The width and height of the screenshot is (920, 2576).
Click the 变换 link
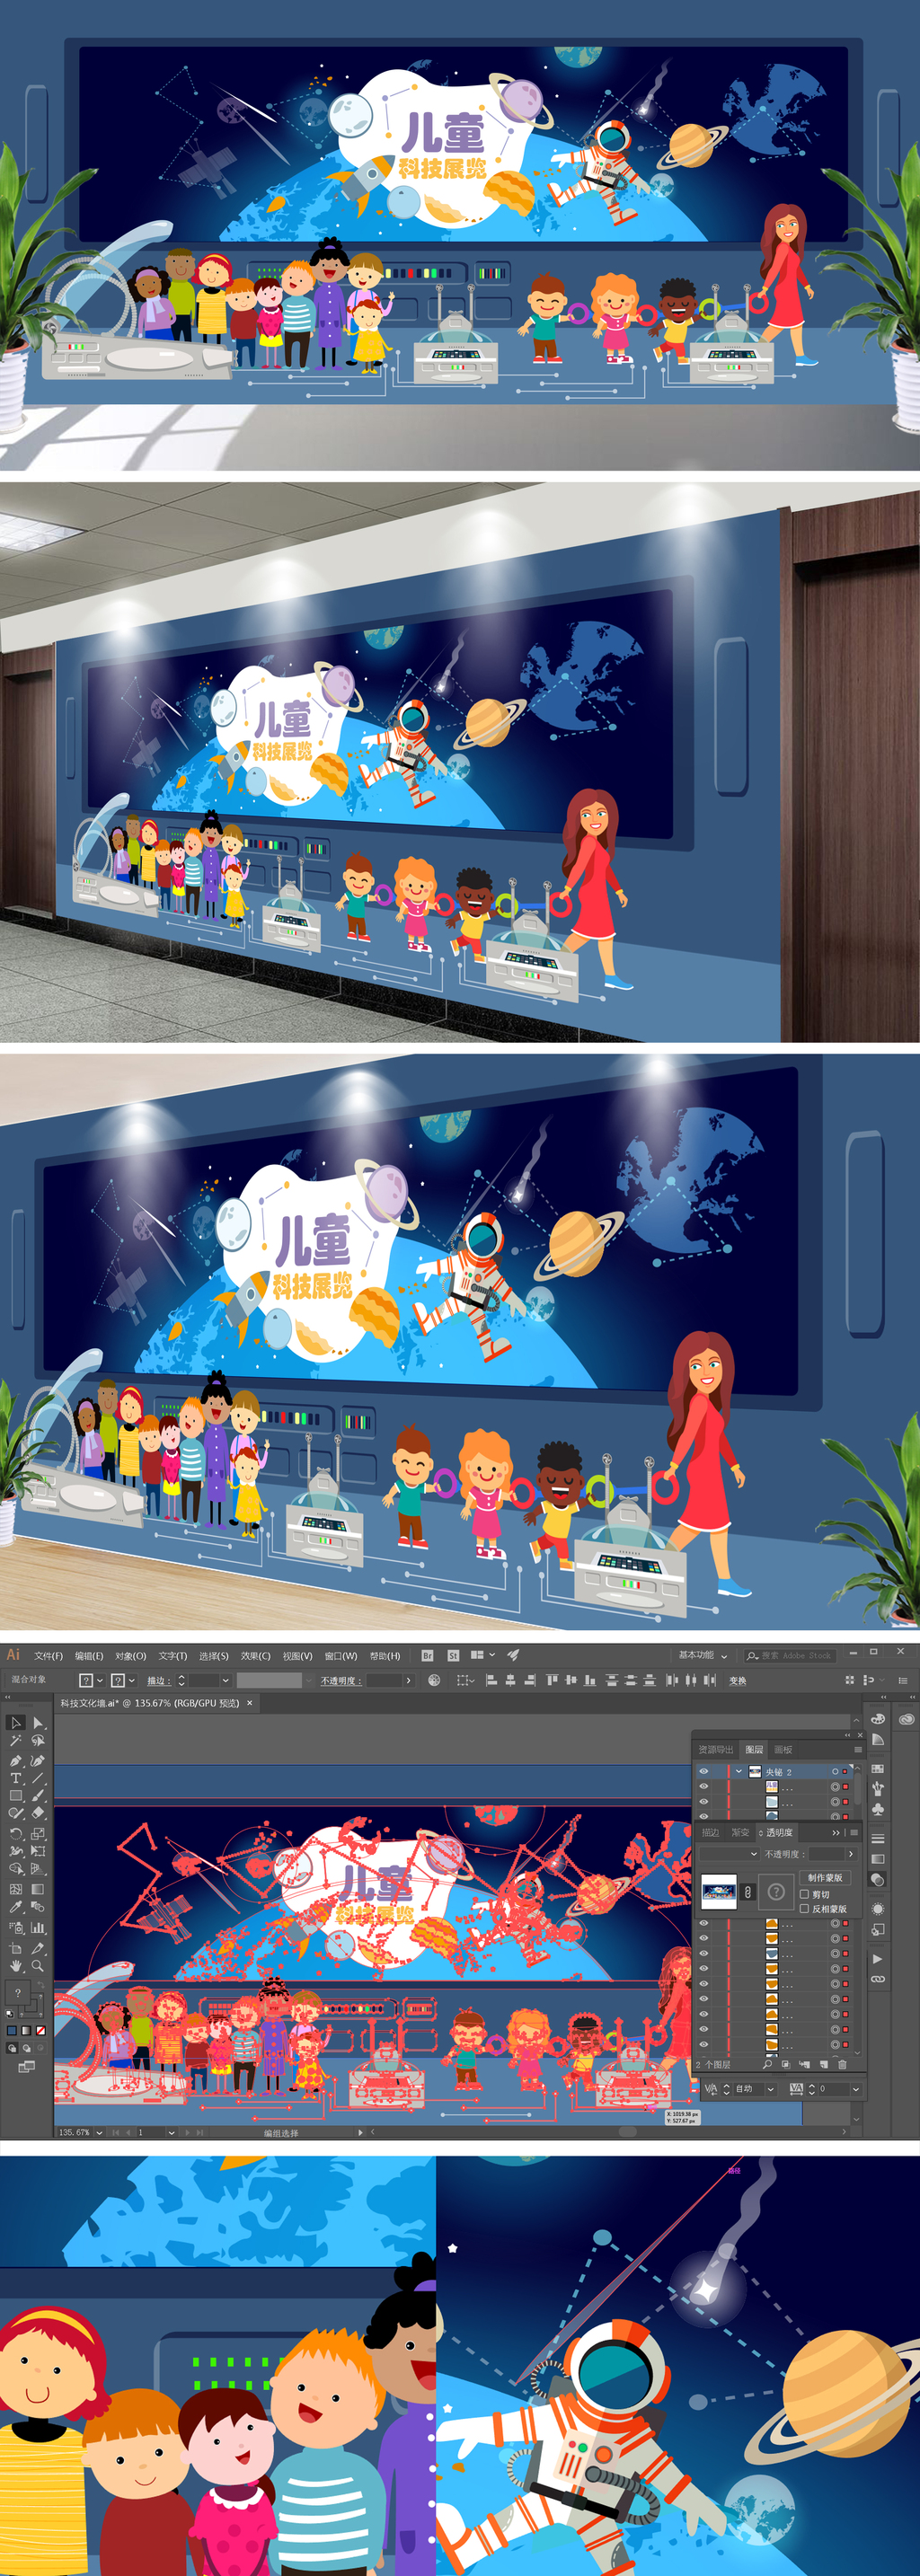point(737,1681)
